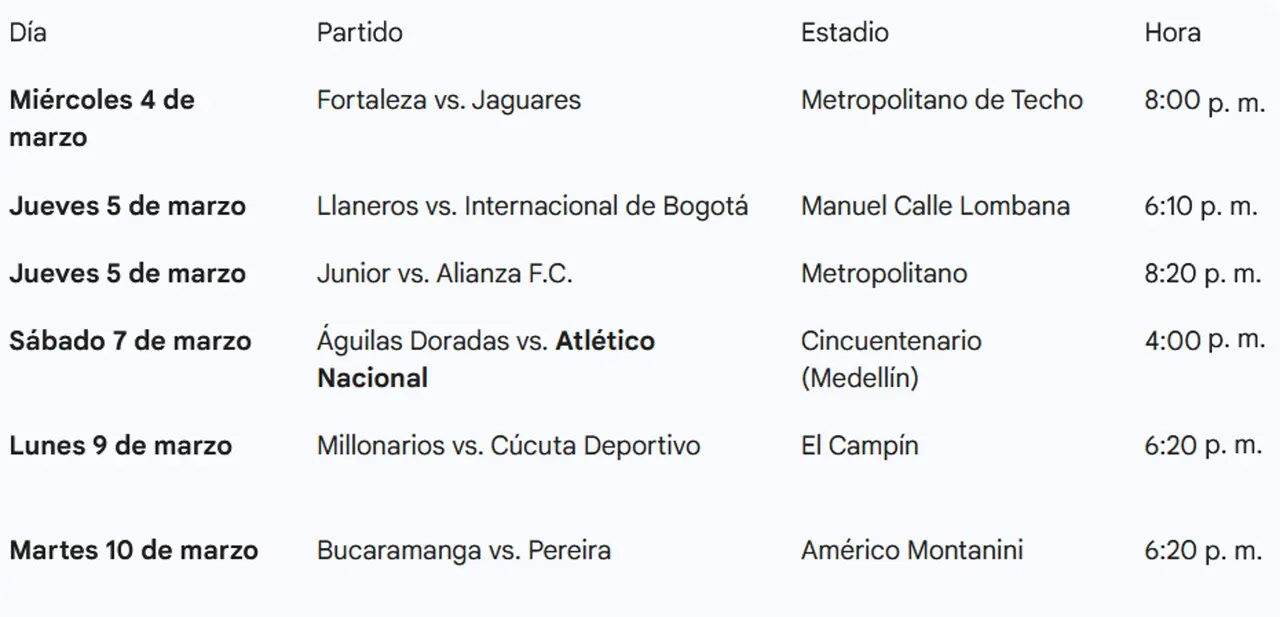Screen dimensions: 1280x617
Task: Select the Sábado 7 de marzo date
Action: pyautogui.click(x=130, y=341)
